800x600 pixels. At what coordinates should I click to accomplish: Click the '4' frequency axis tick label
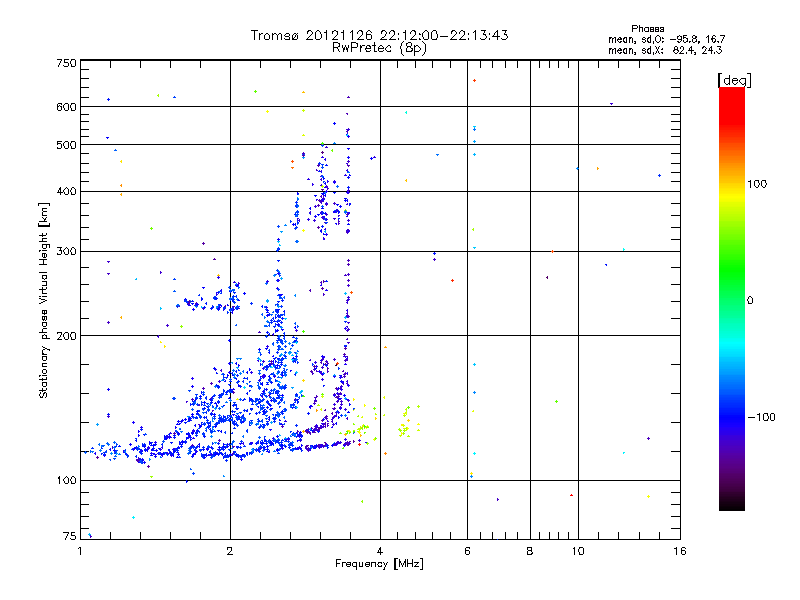(380, 551)
